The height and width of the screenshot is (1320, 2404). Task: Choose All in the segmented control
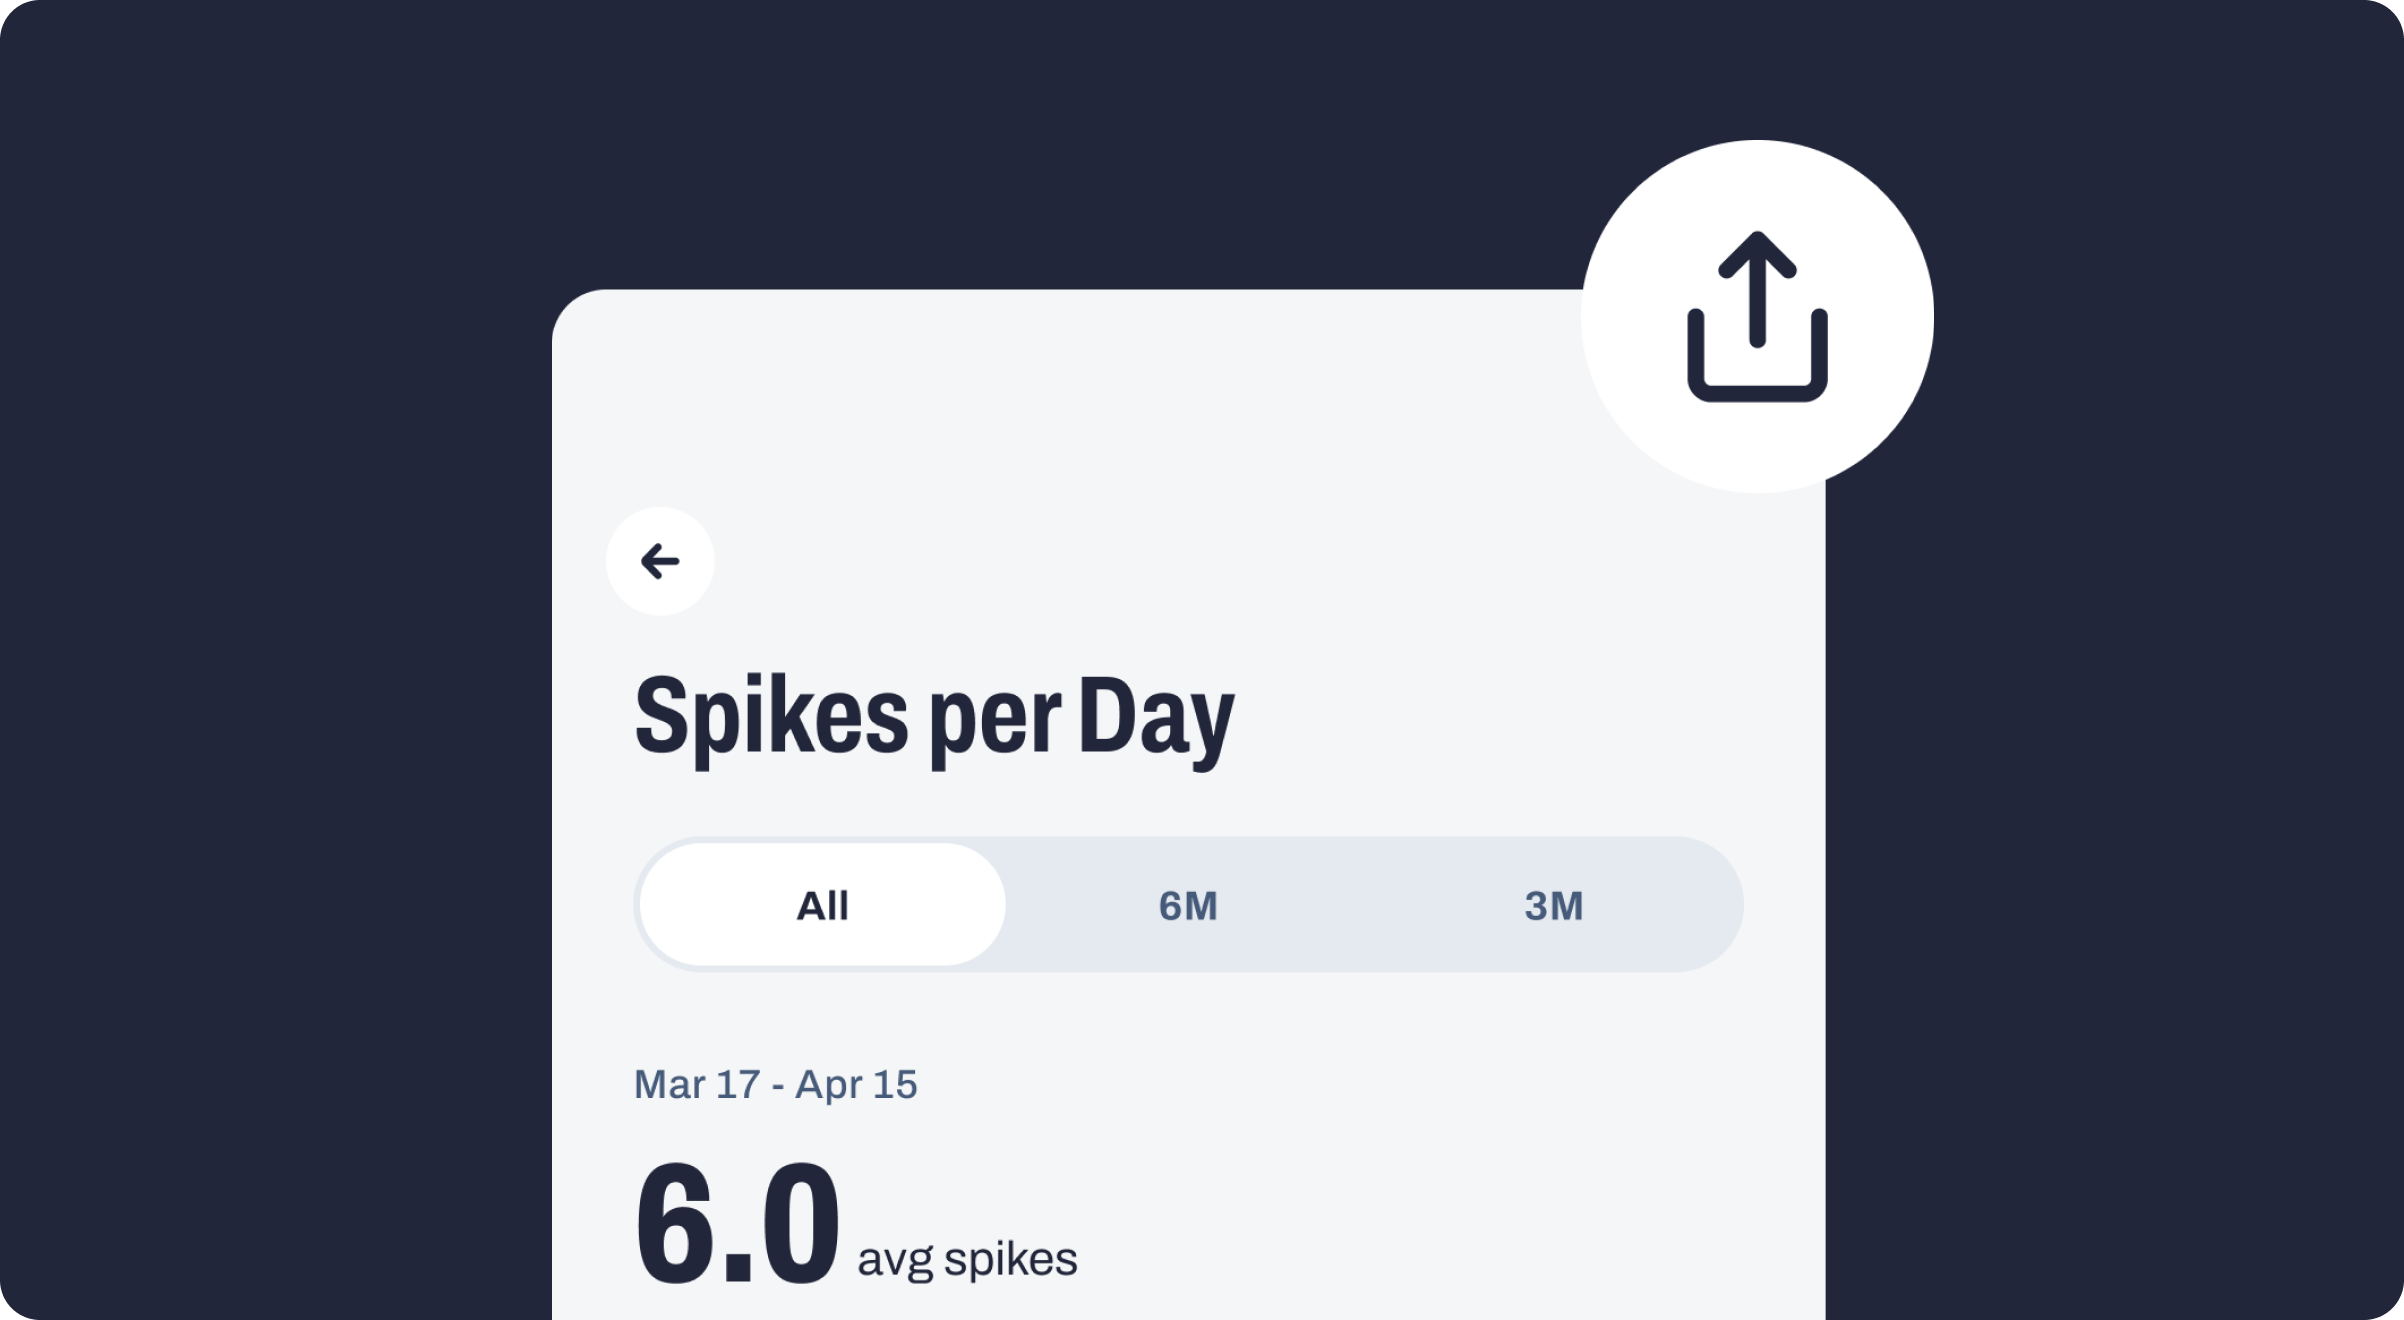point(822,905)
